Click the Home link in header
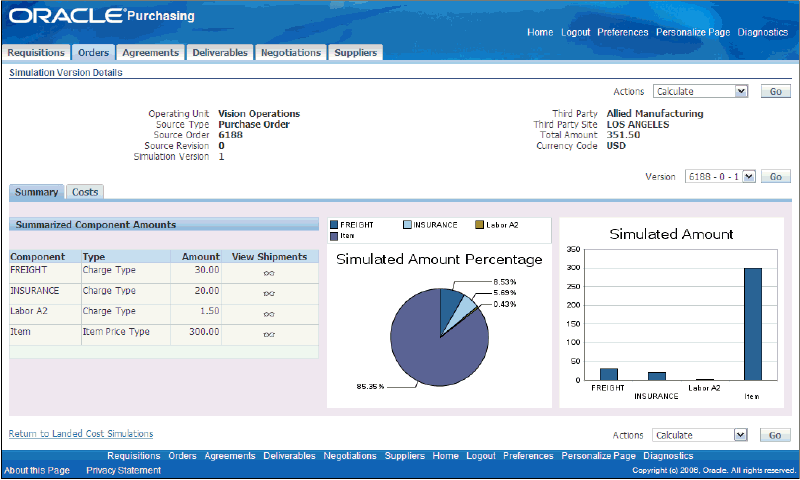The image size is (800, 480). (540, 32)
